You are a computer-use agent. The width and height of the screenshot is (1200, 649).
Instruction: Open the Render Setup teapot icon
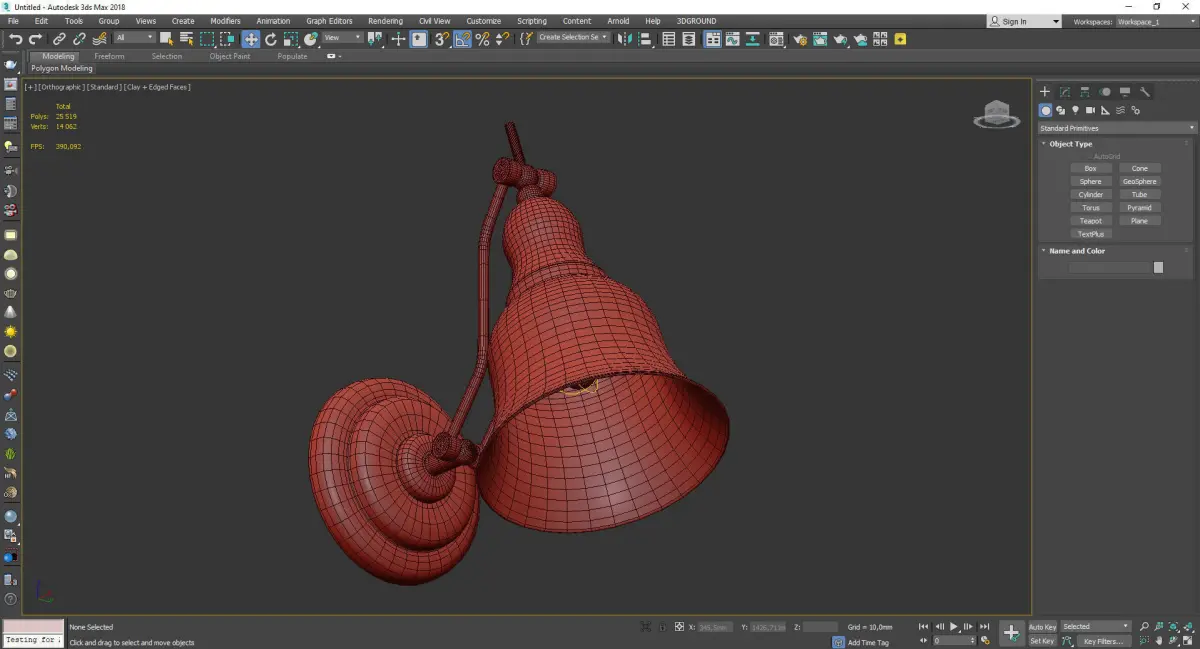799,39
